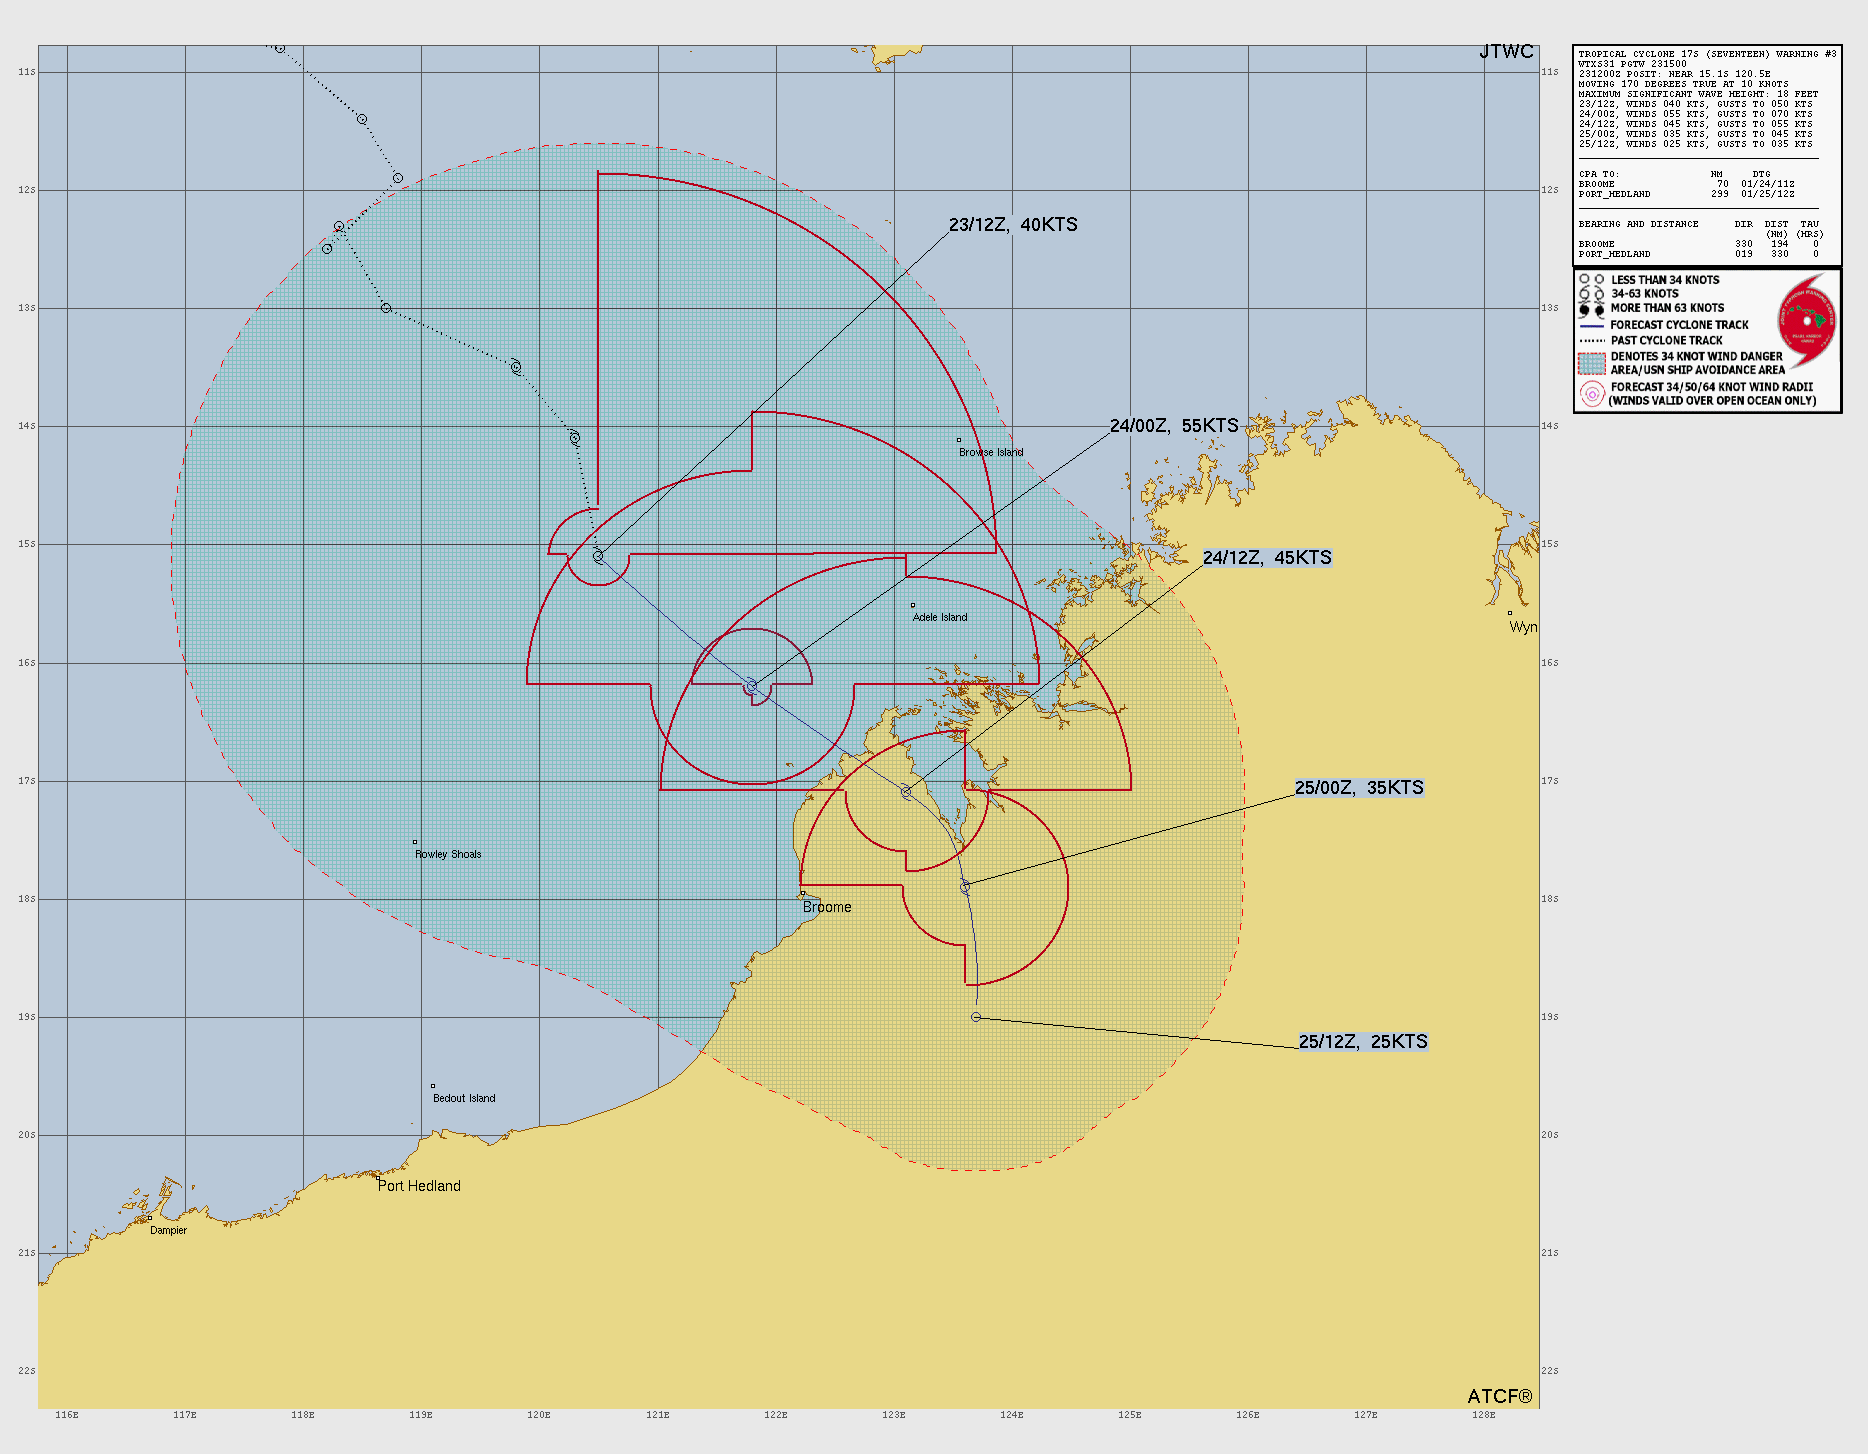Click the Browse Island location label
1868x1454 pixels.
[991, 452]
